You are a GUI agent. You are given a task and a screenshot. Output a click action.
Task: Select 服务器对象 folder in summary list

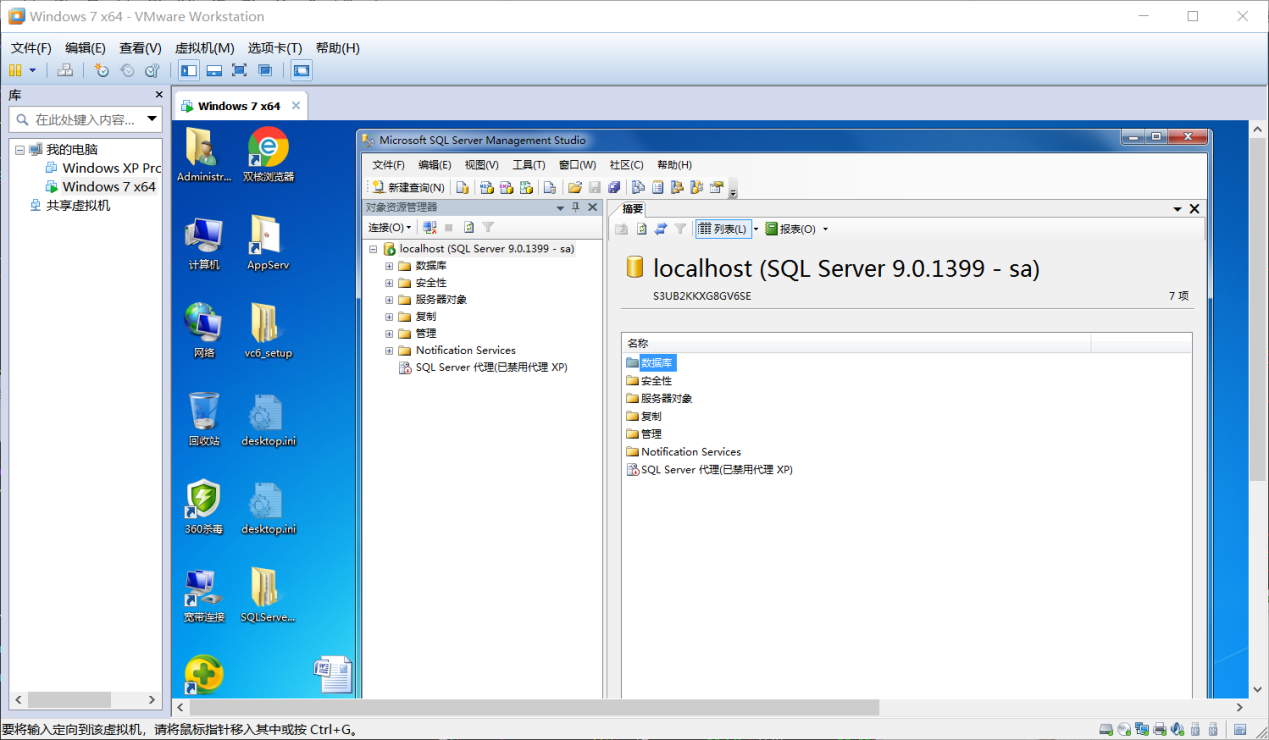(x=659, y=398)
